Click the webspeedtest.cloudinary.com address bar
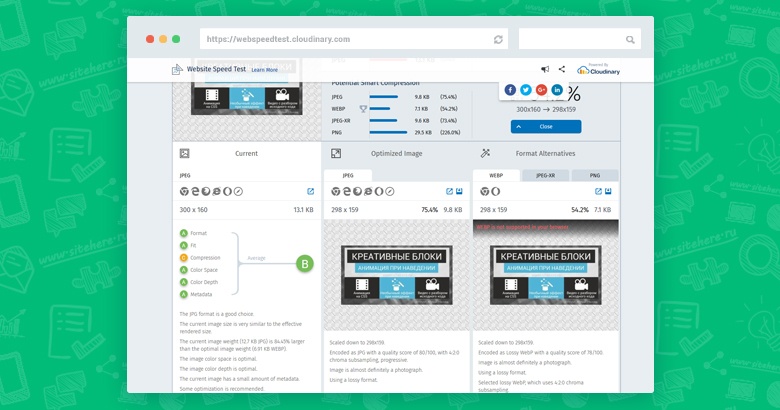Viewport: 780px width, 410px height. tap(345, 39)
